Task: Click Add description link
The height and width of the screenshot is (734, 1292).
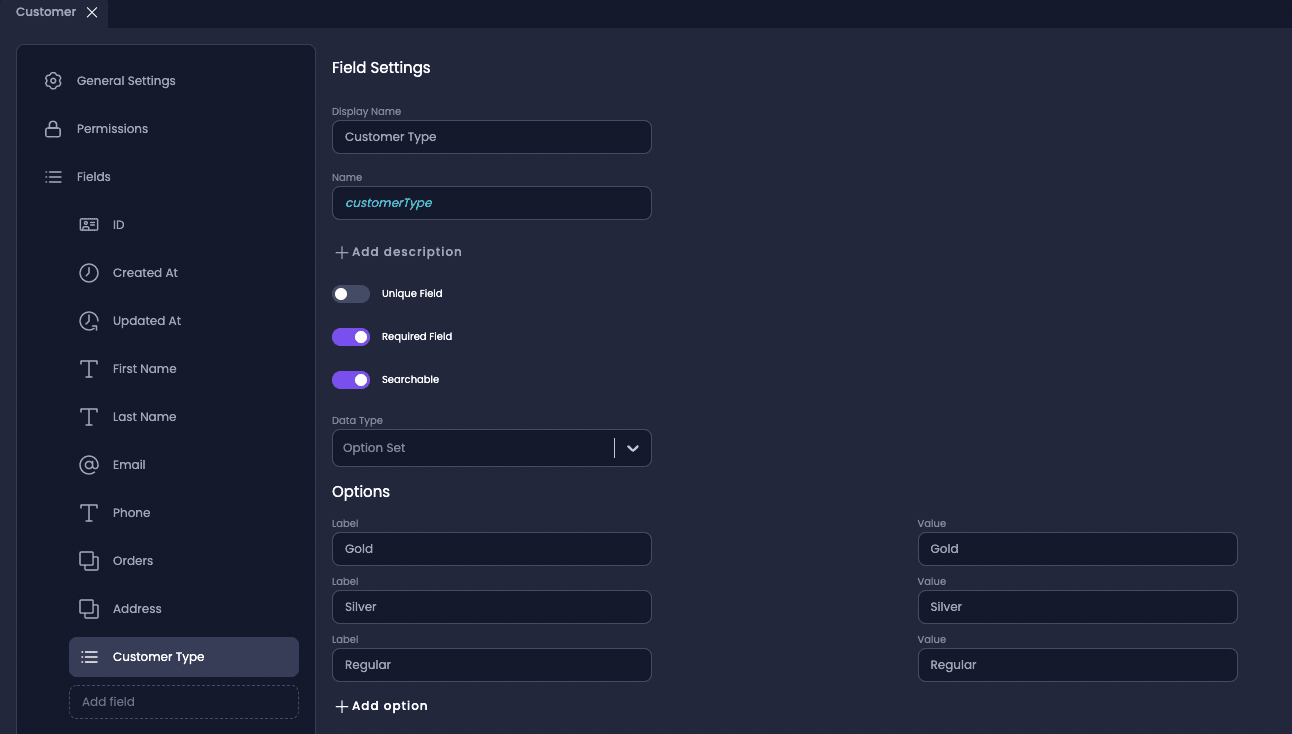Action: (x=398, y=252)
